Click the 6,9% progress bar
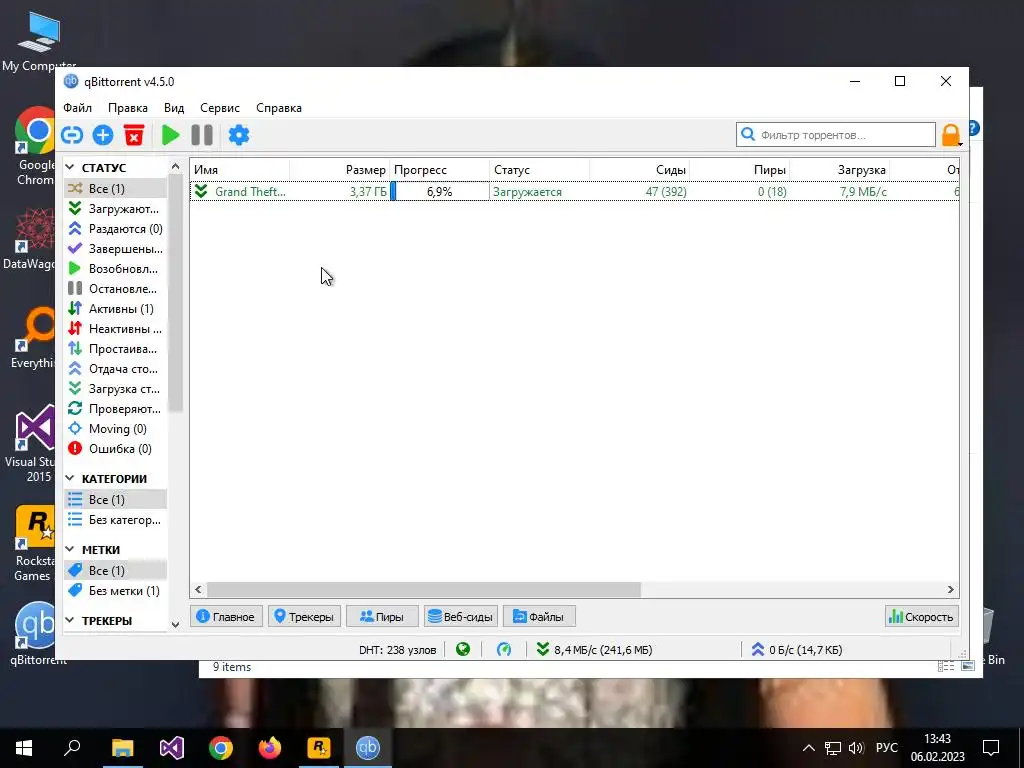The height and width of the screenshot is (768, 1024). 440,191
